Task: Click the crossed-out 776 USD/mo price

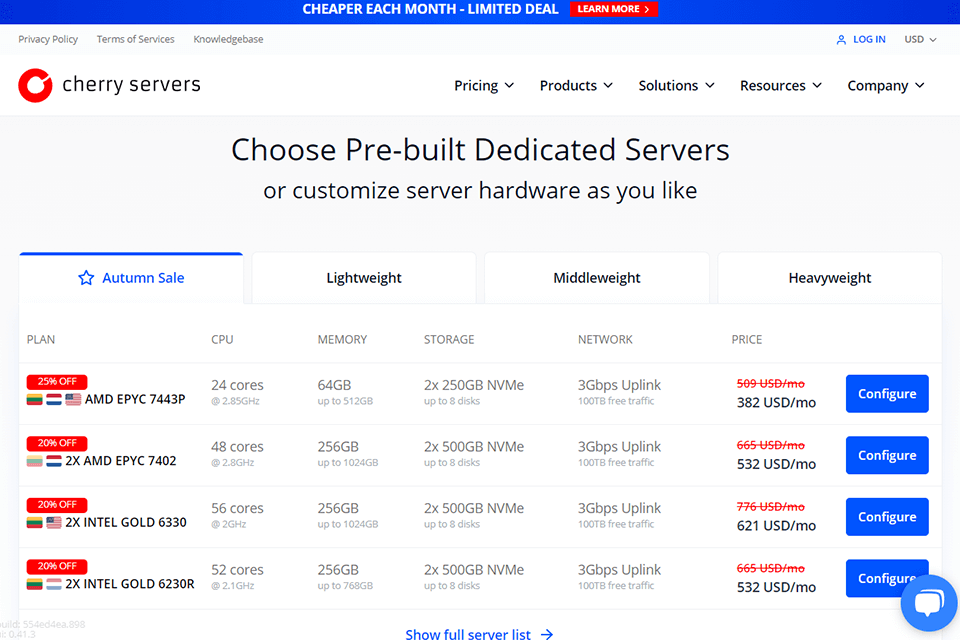Action: click(x=770, y=507)
